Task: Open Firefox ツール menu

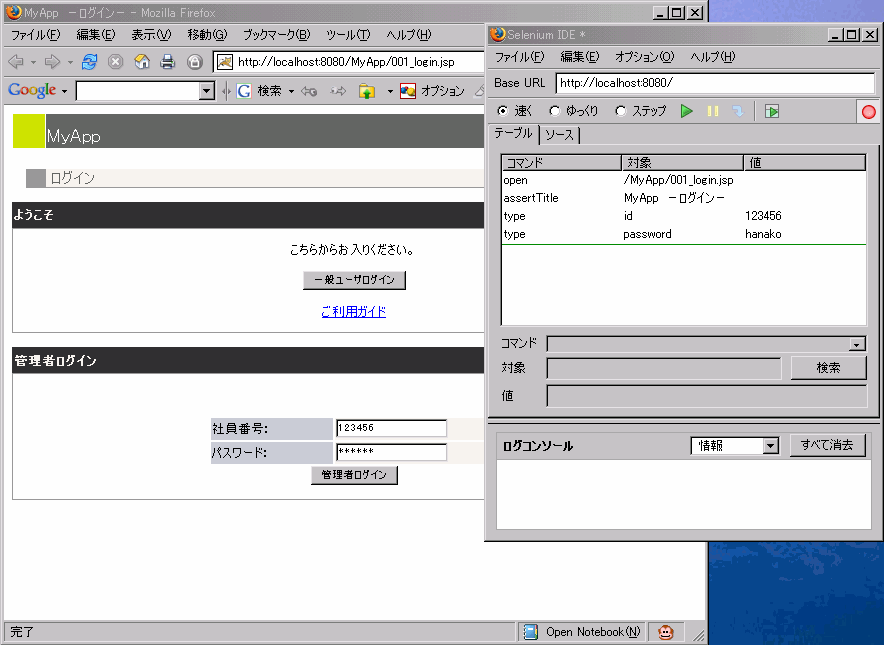Action: 348,35
